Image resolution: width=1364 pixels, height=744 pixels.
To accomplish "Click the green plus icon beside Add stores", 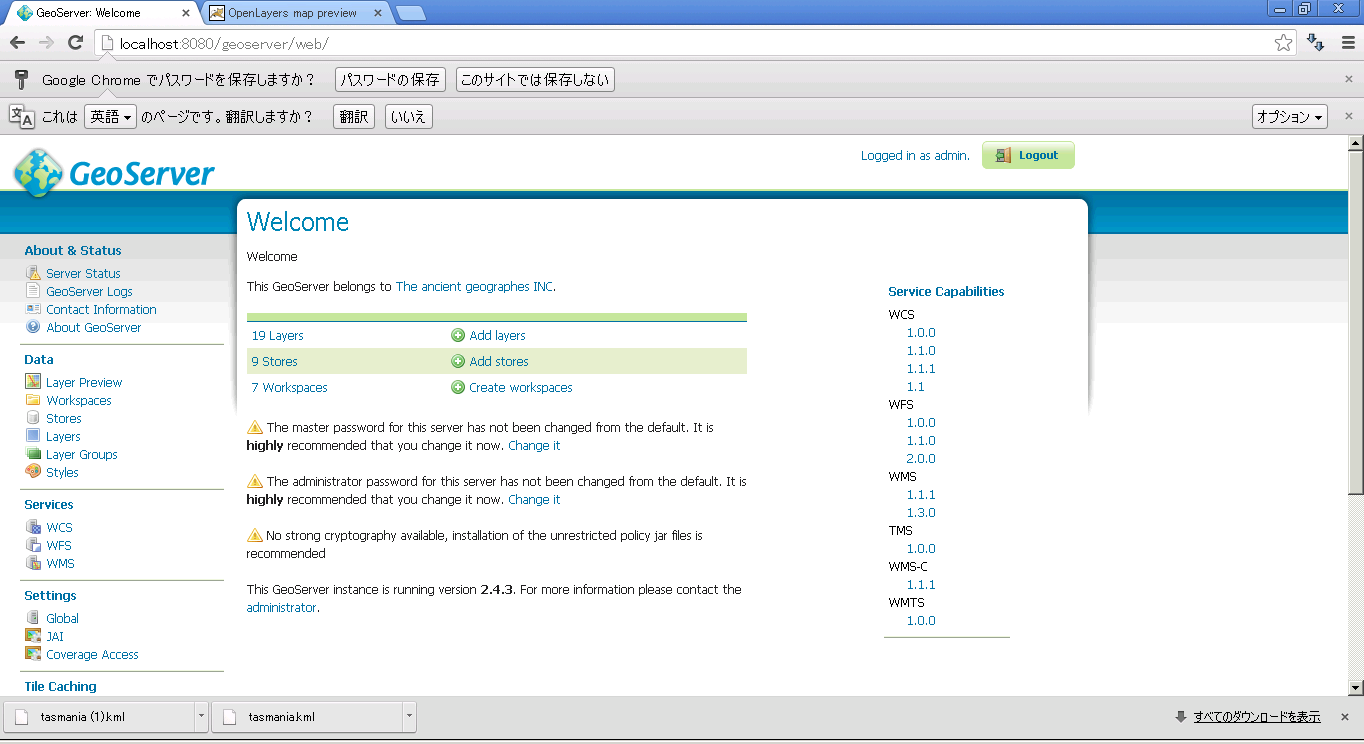I will tap(458, 361).
